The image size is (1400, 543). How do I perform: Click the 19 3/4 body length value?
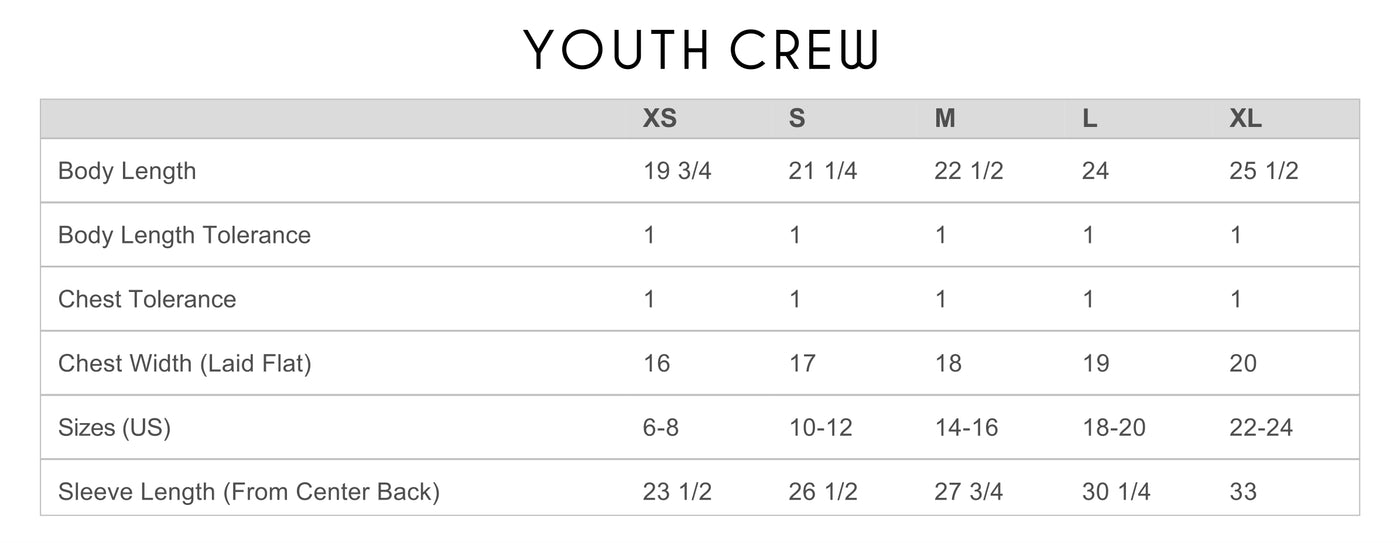(x=677, y=171)
